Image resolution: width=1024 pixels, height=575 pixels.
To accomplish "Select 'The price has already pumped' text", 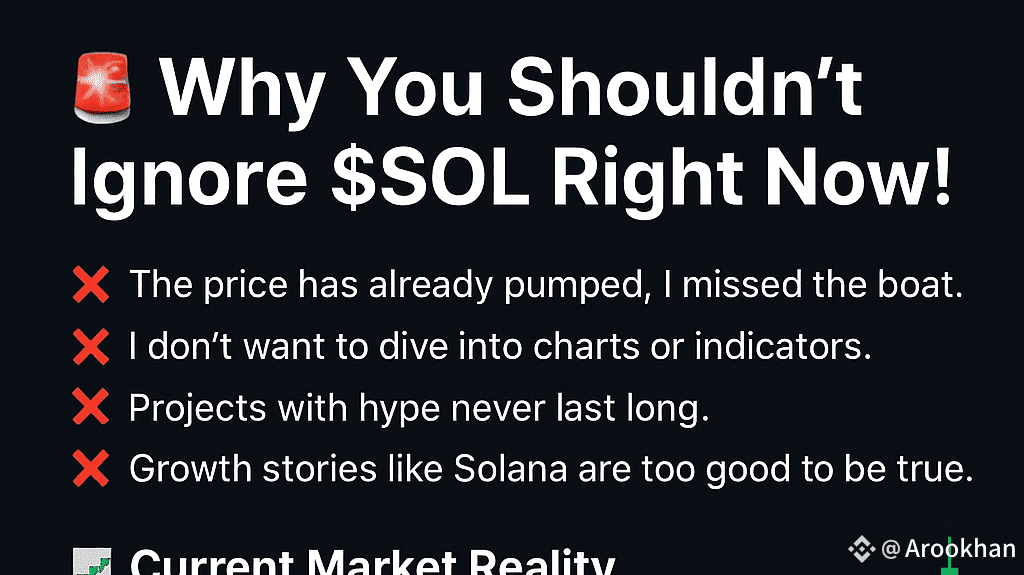I will (391, 286).
